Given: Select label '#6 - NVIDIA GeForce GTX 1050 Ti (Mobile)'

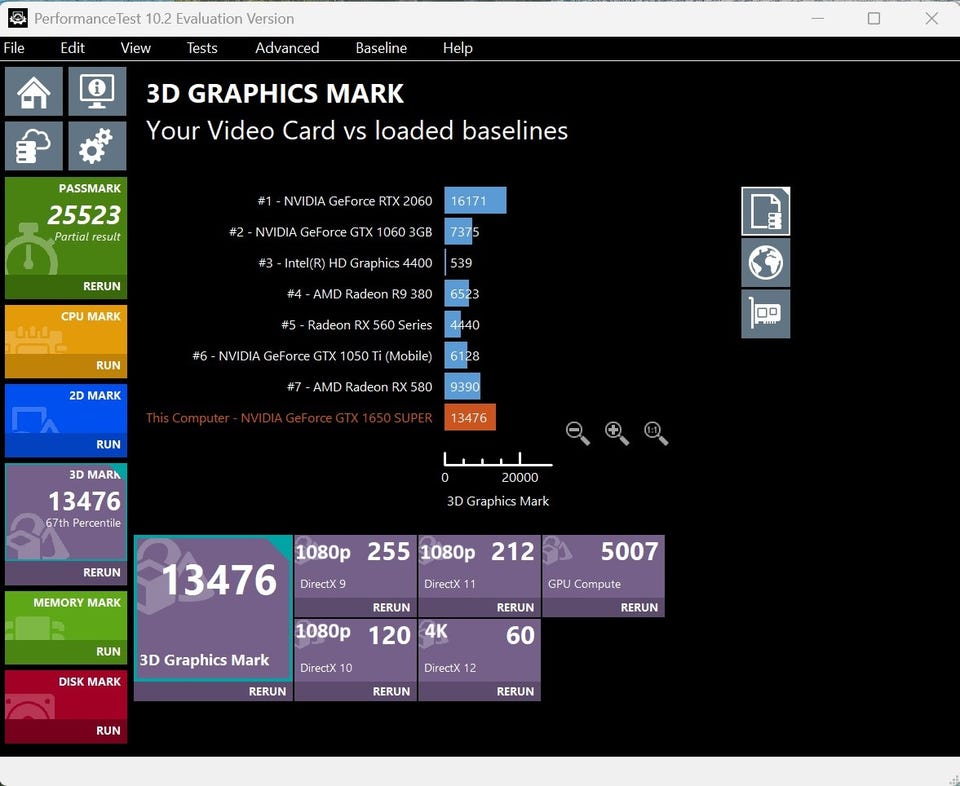Looking at the screenshot, I should [312, 356].
